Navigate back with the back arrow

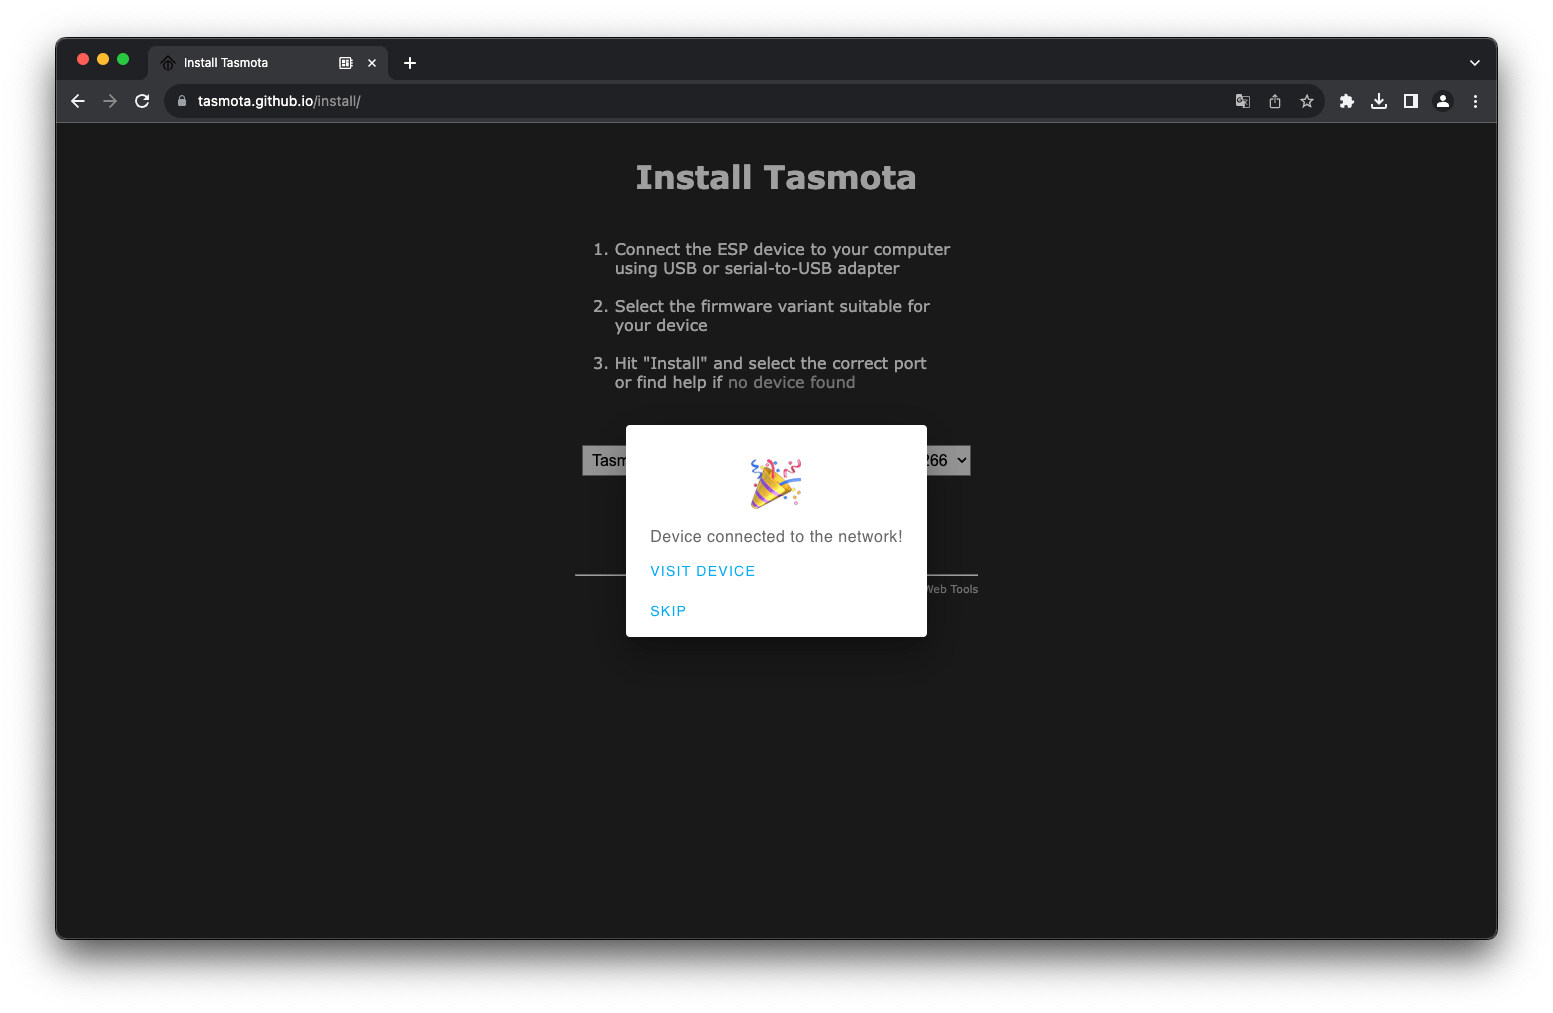77,101
